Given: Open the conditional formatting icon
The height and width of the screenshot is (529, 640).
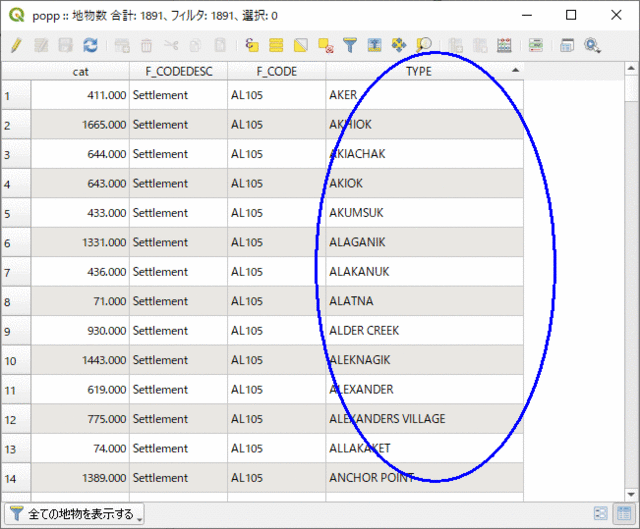Looking at the screenshot, I should tap(536, 45).
